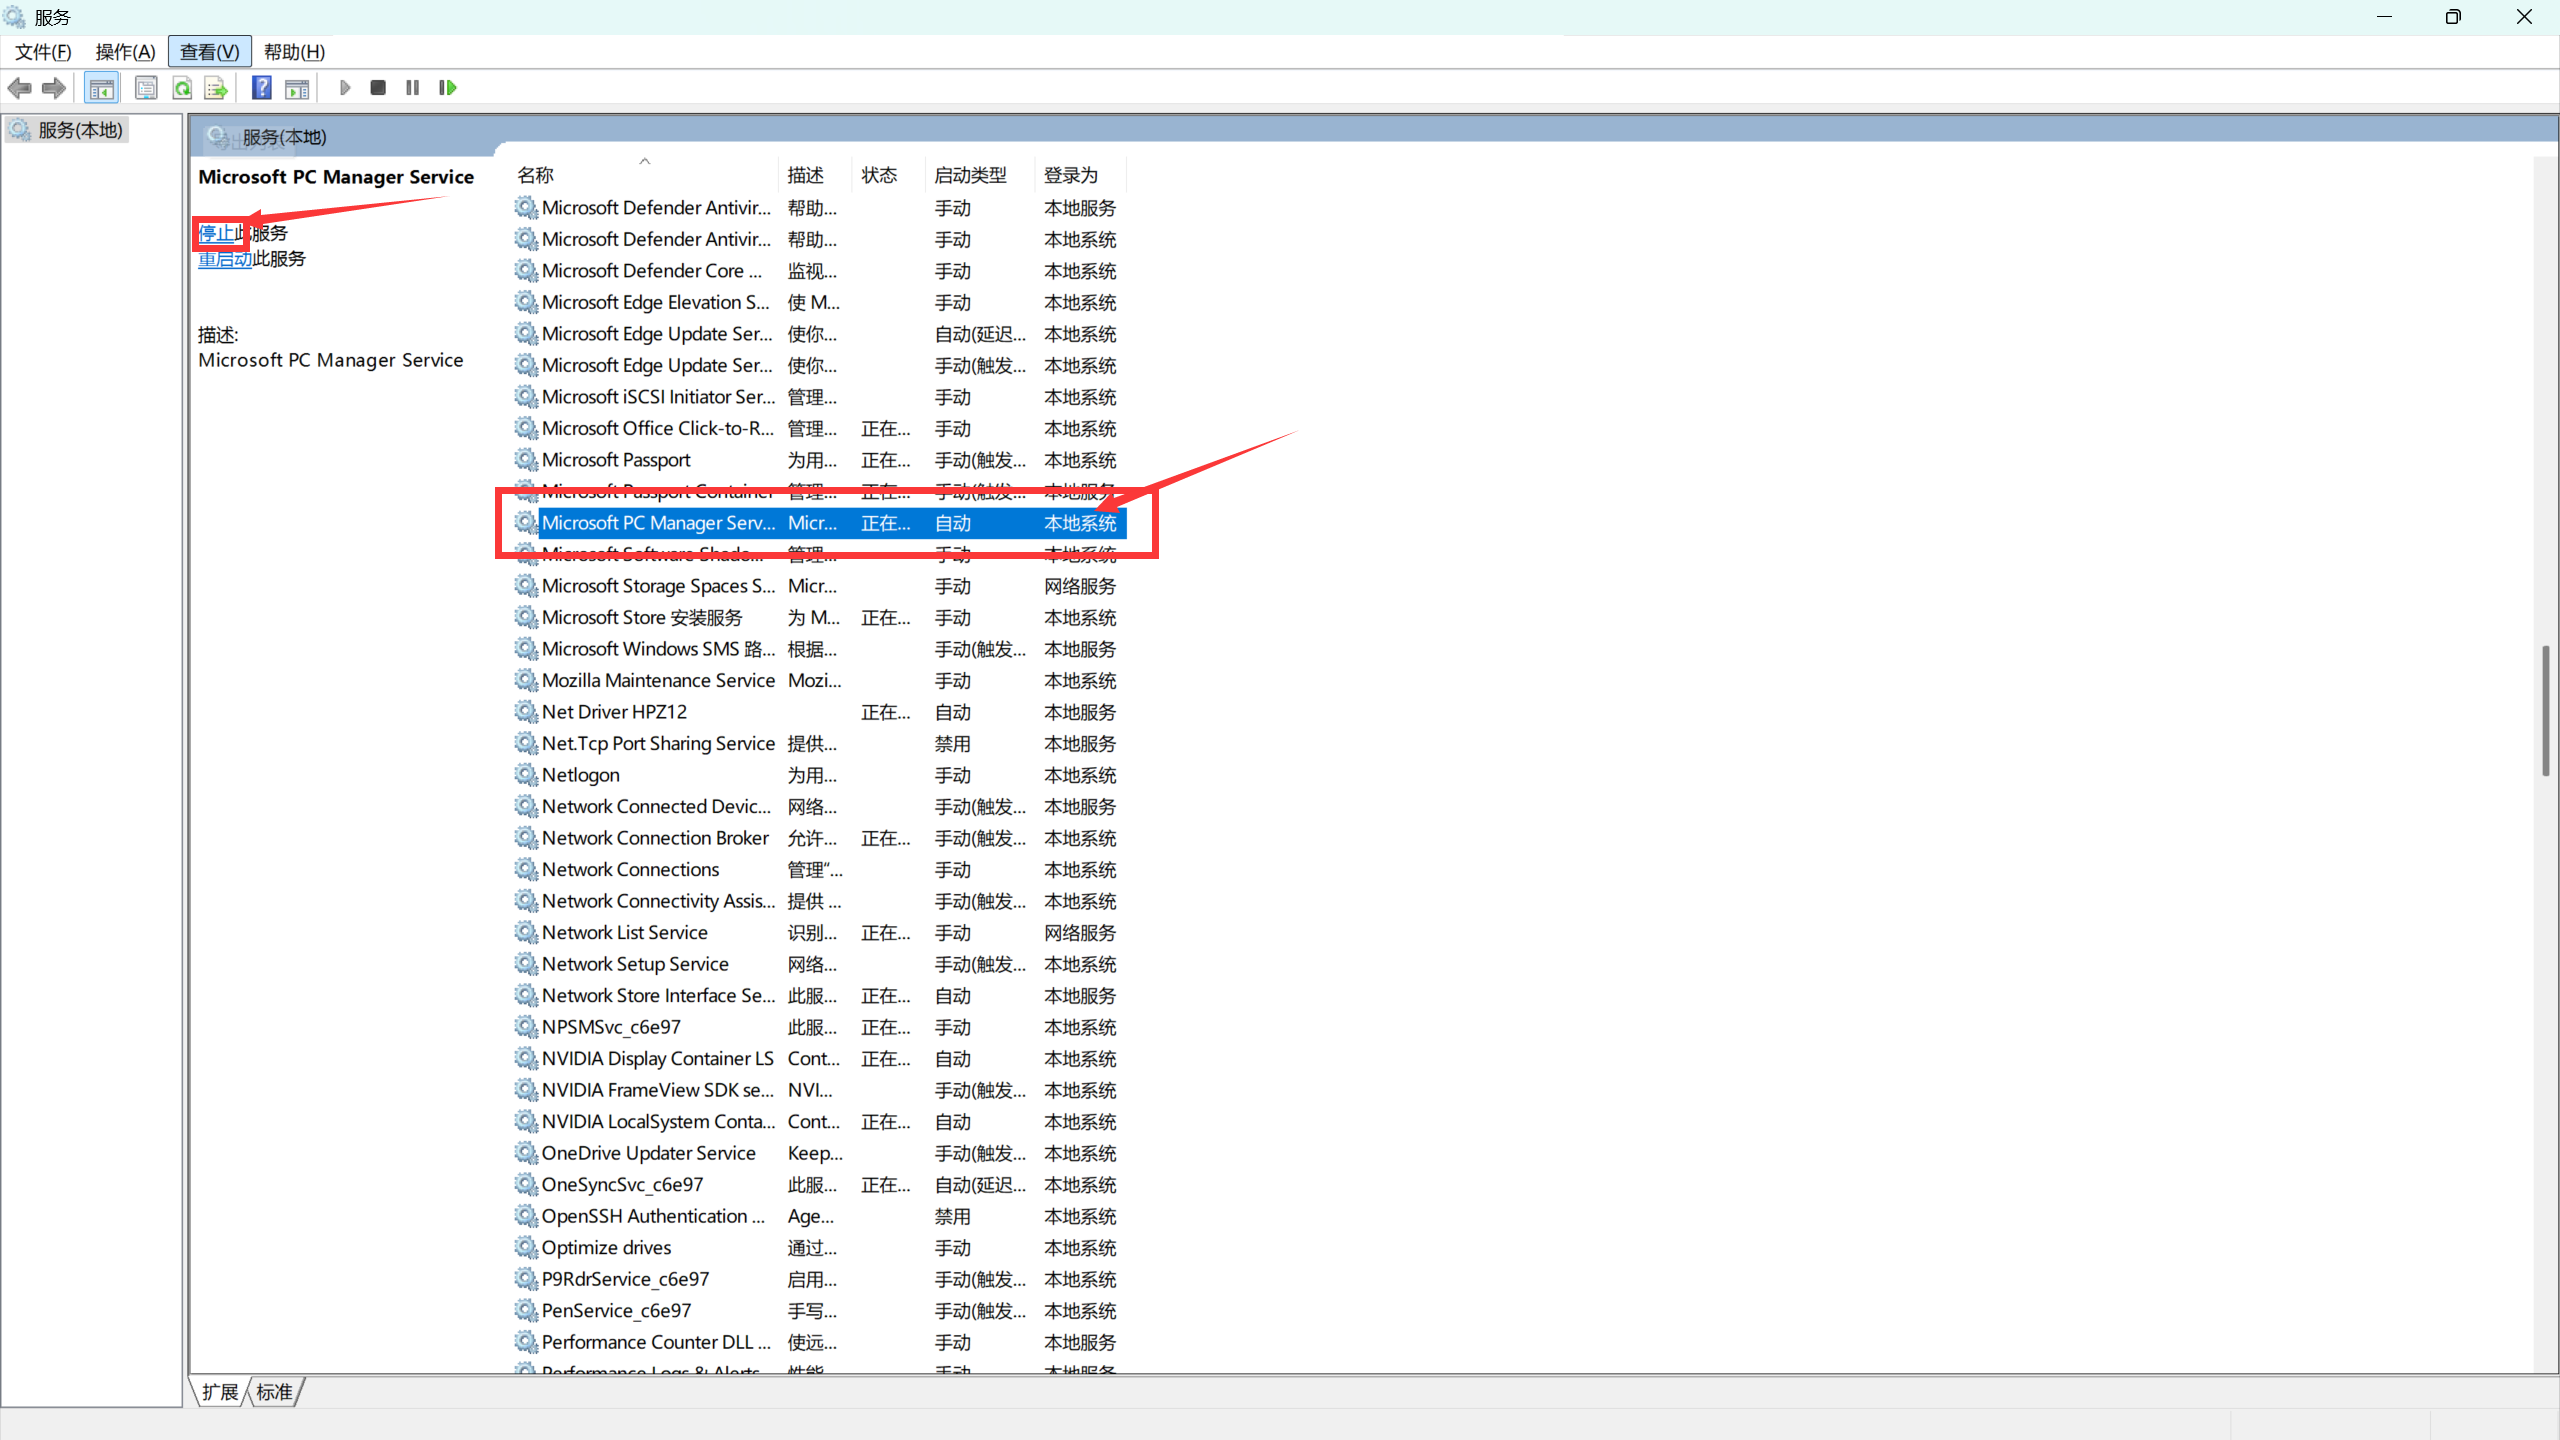Sort list by 状态 column header
Image resolution: width=2560 pixels, height=1440 pixels.
pos(879,175)
